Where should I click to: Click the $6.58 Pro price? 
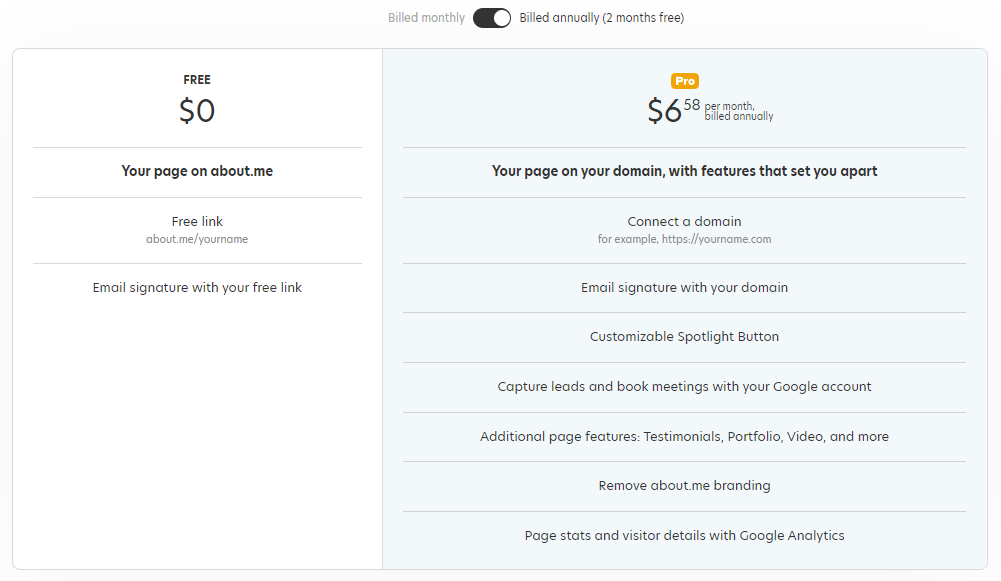click(x=674, y=110)
